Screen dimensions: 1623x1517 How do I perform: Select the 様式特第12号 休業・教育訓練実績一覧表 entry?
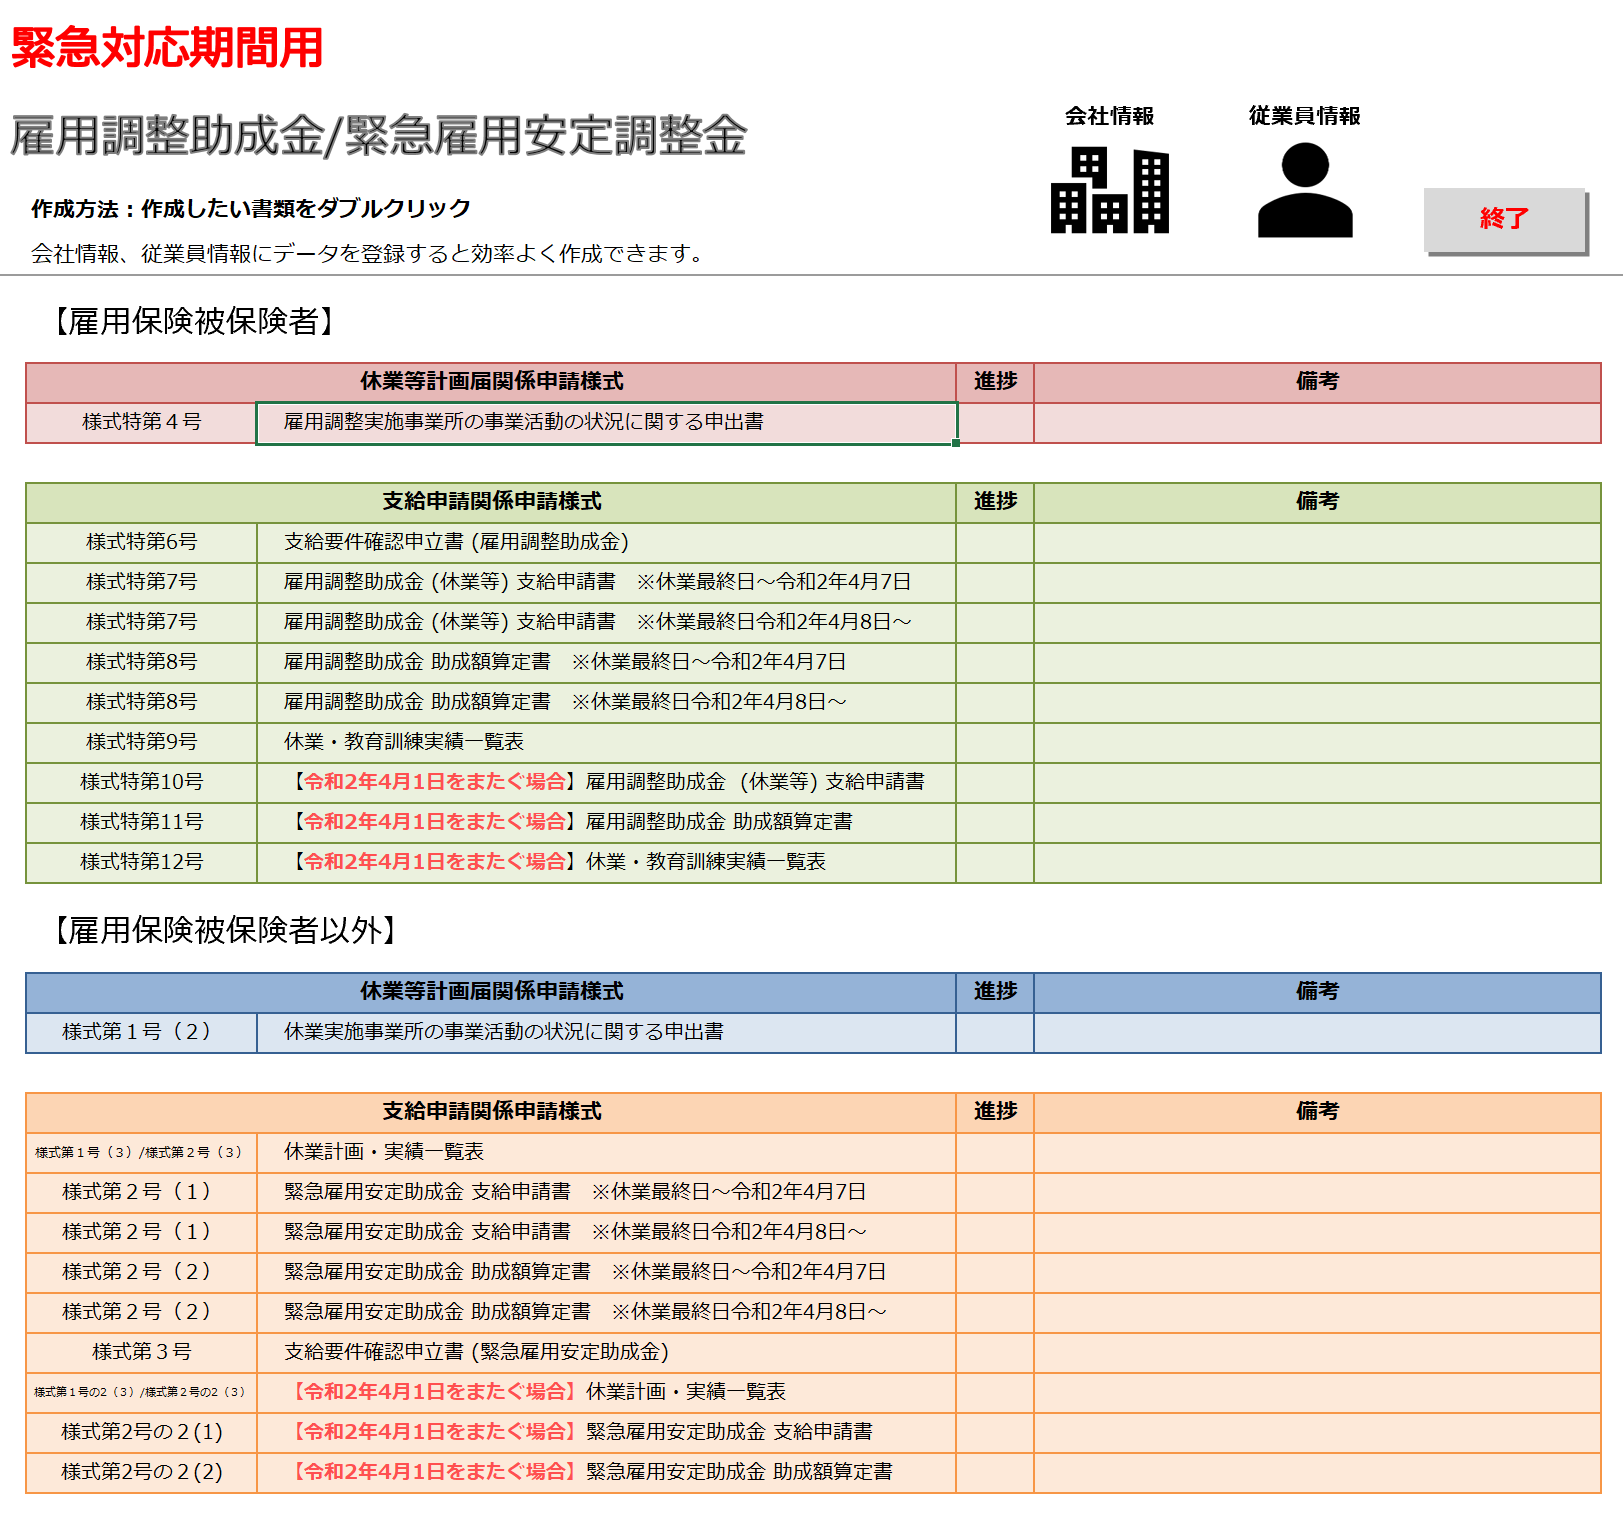[606, 863]
